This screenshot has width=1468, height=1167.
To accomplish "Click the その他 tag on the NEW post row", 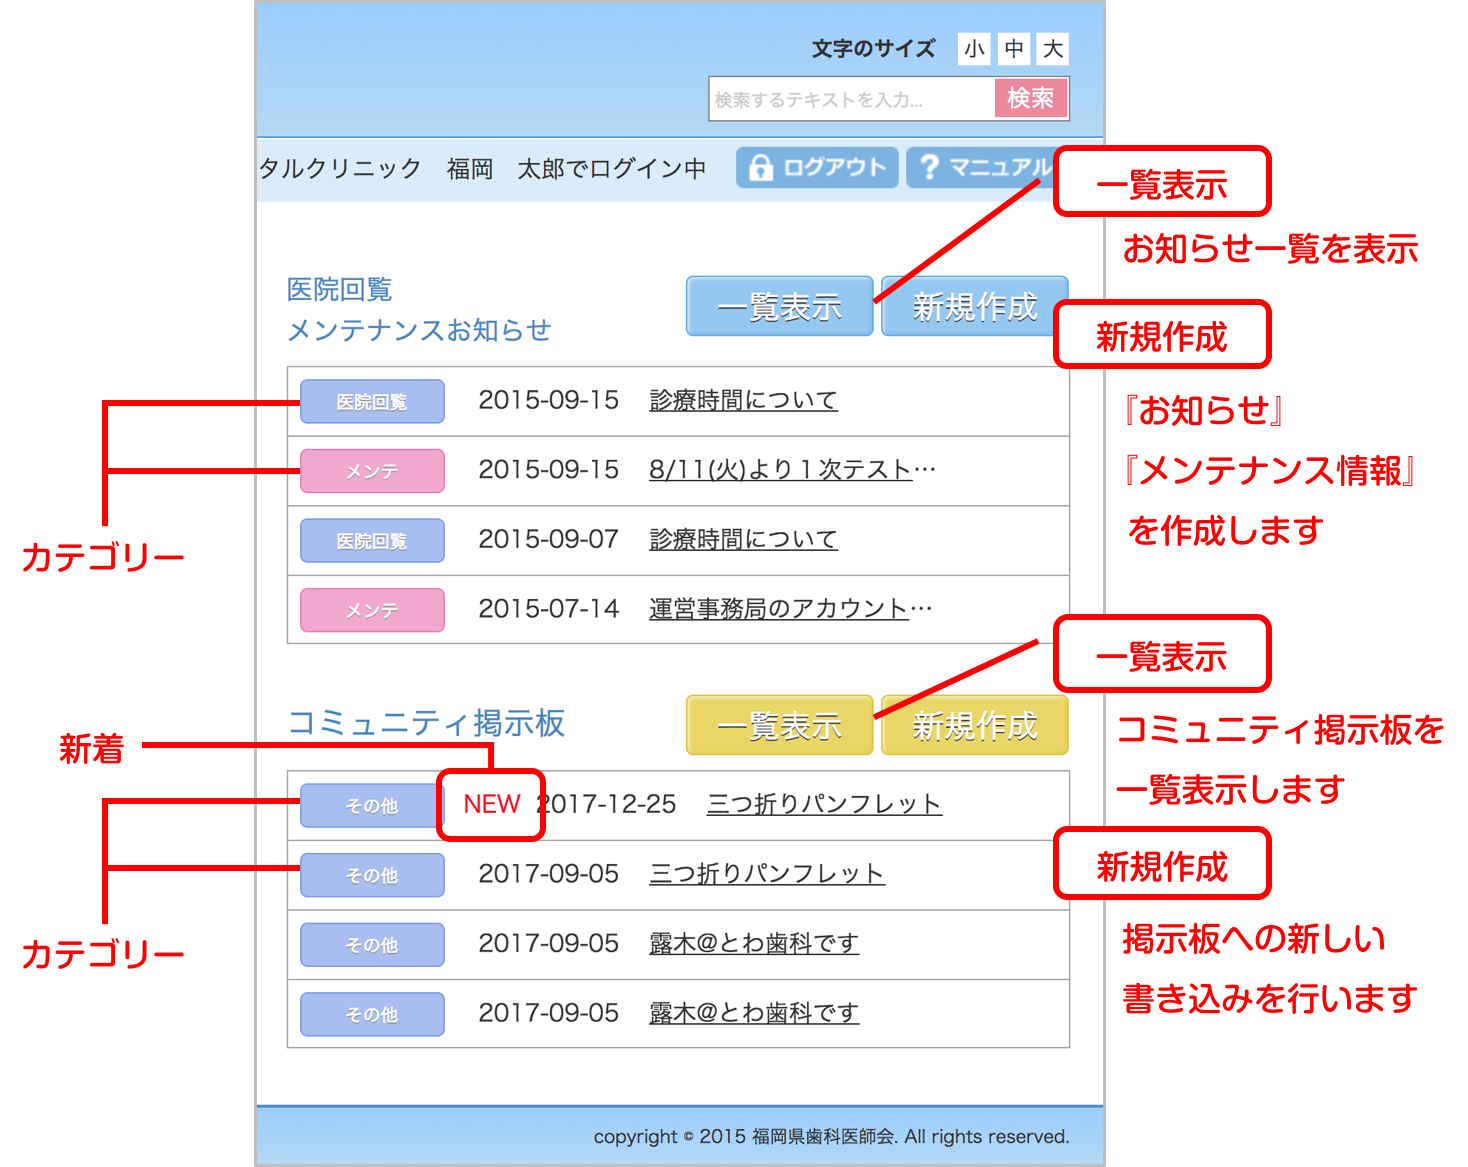I will (x=370, y=806).
